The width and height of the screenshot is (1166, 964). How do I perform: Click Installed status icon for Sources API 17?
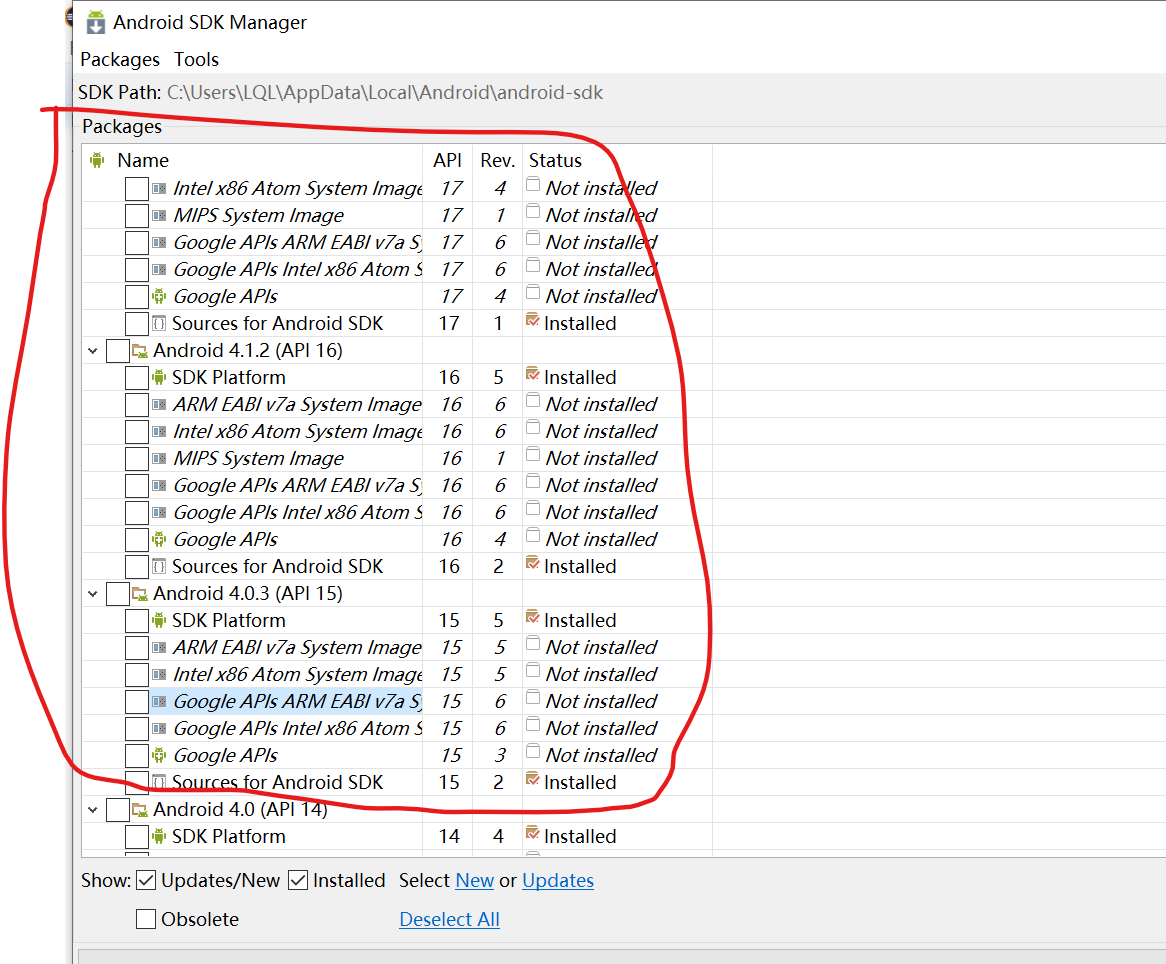click(532, 321)
